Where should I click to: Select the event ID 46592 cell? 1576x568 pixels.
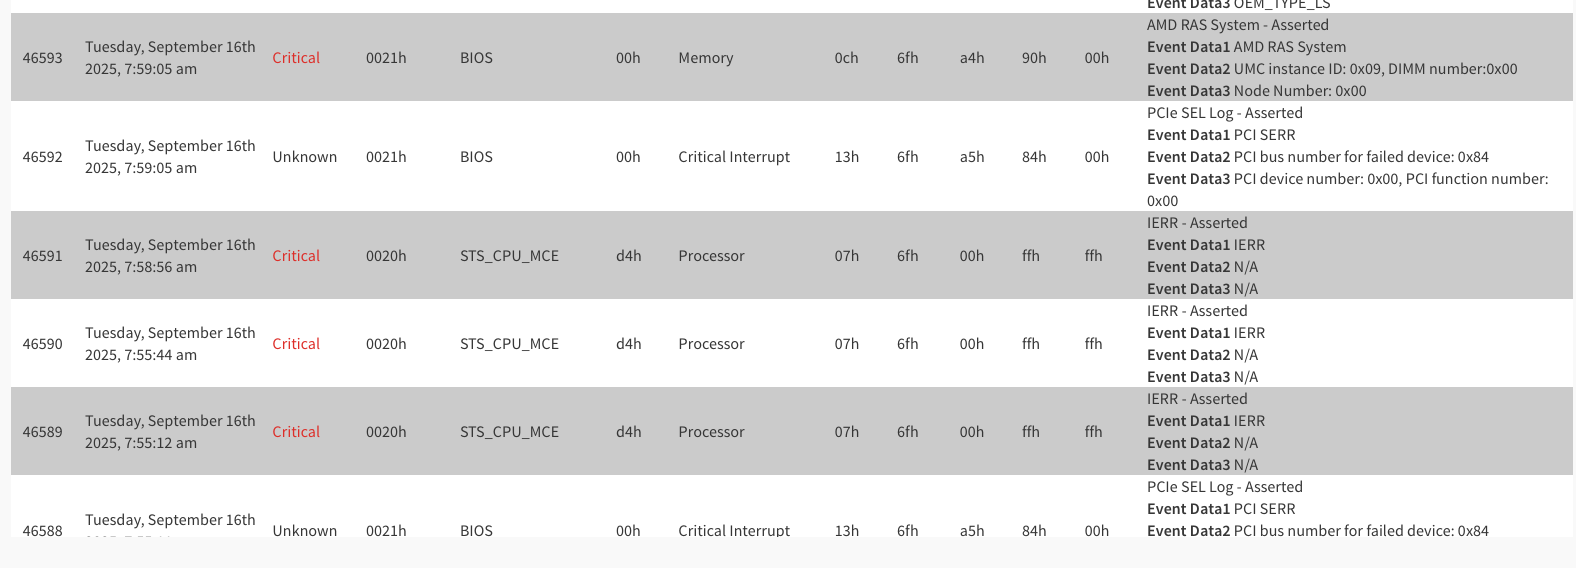42,157
